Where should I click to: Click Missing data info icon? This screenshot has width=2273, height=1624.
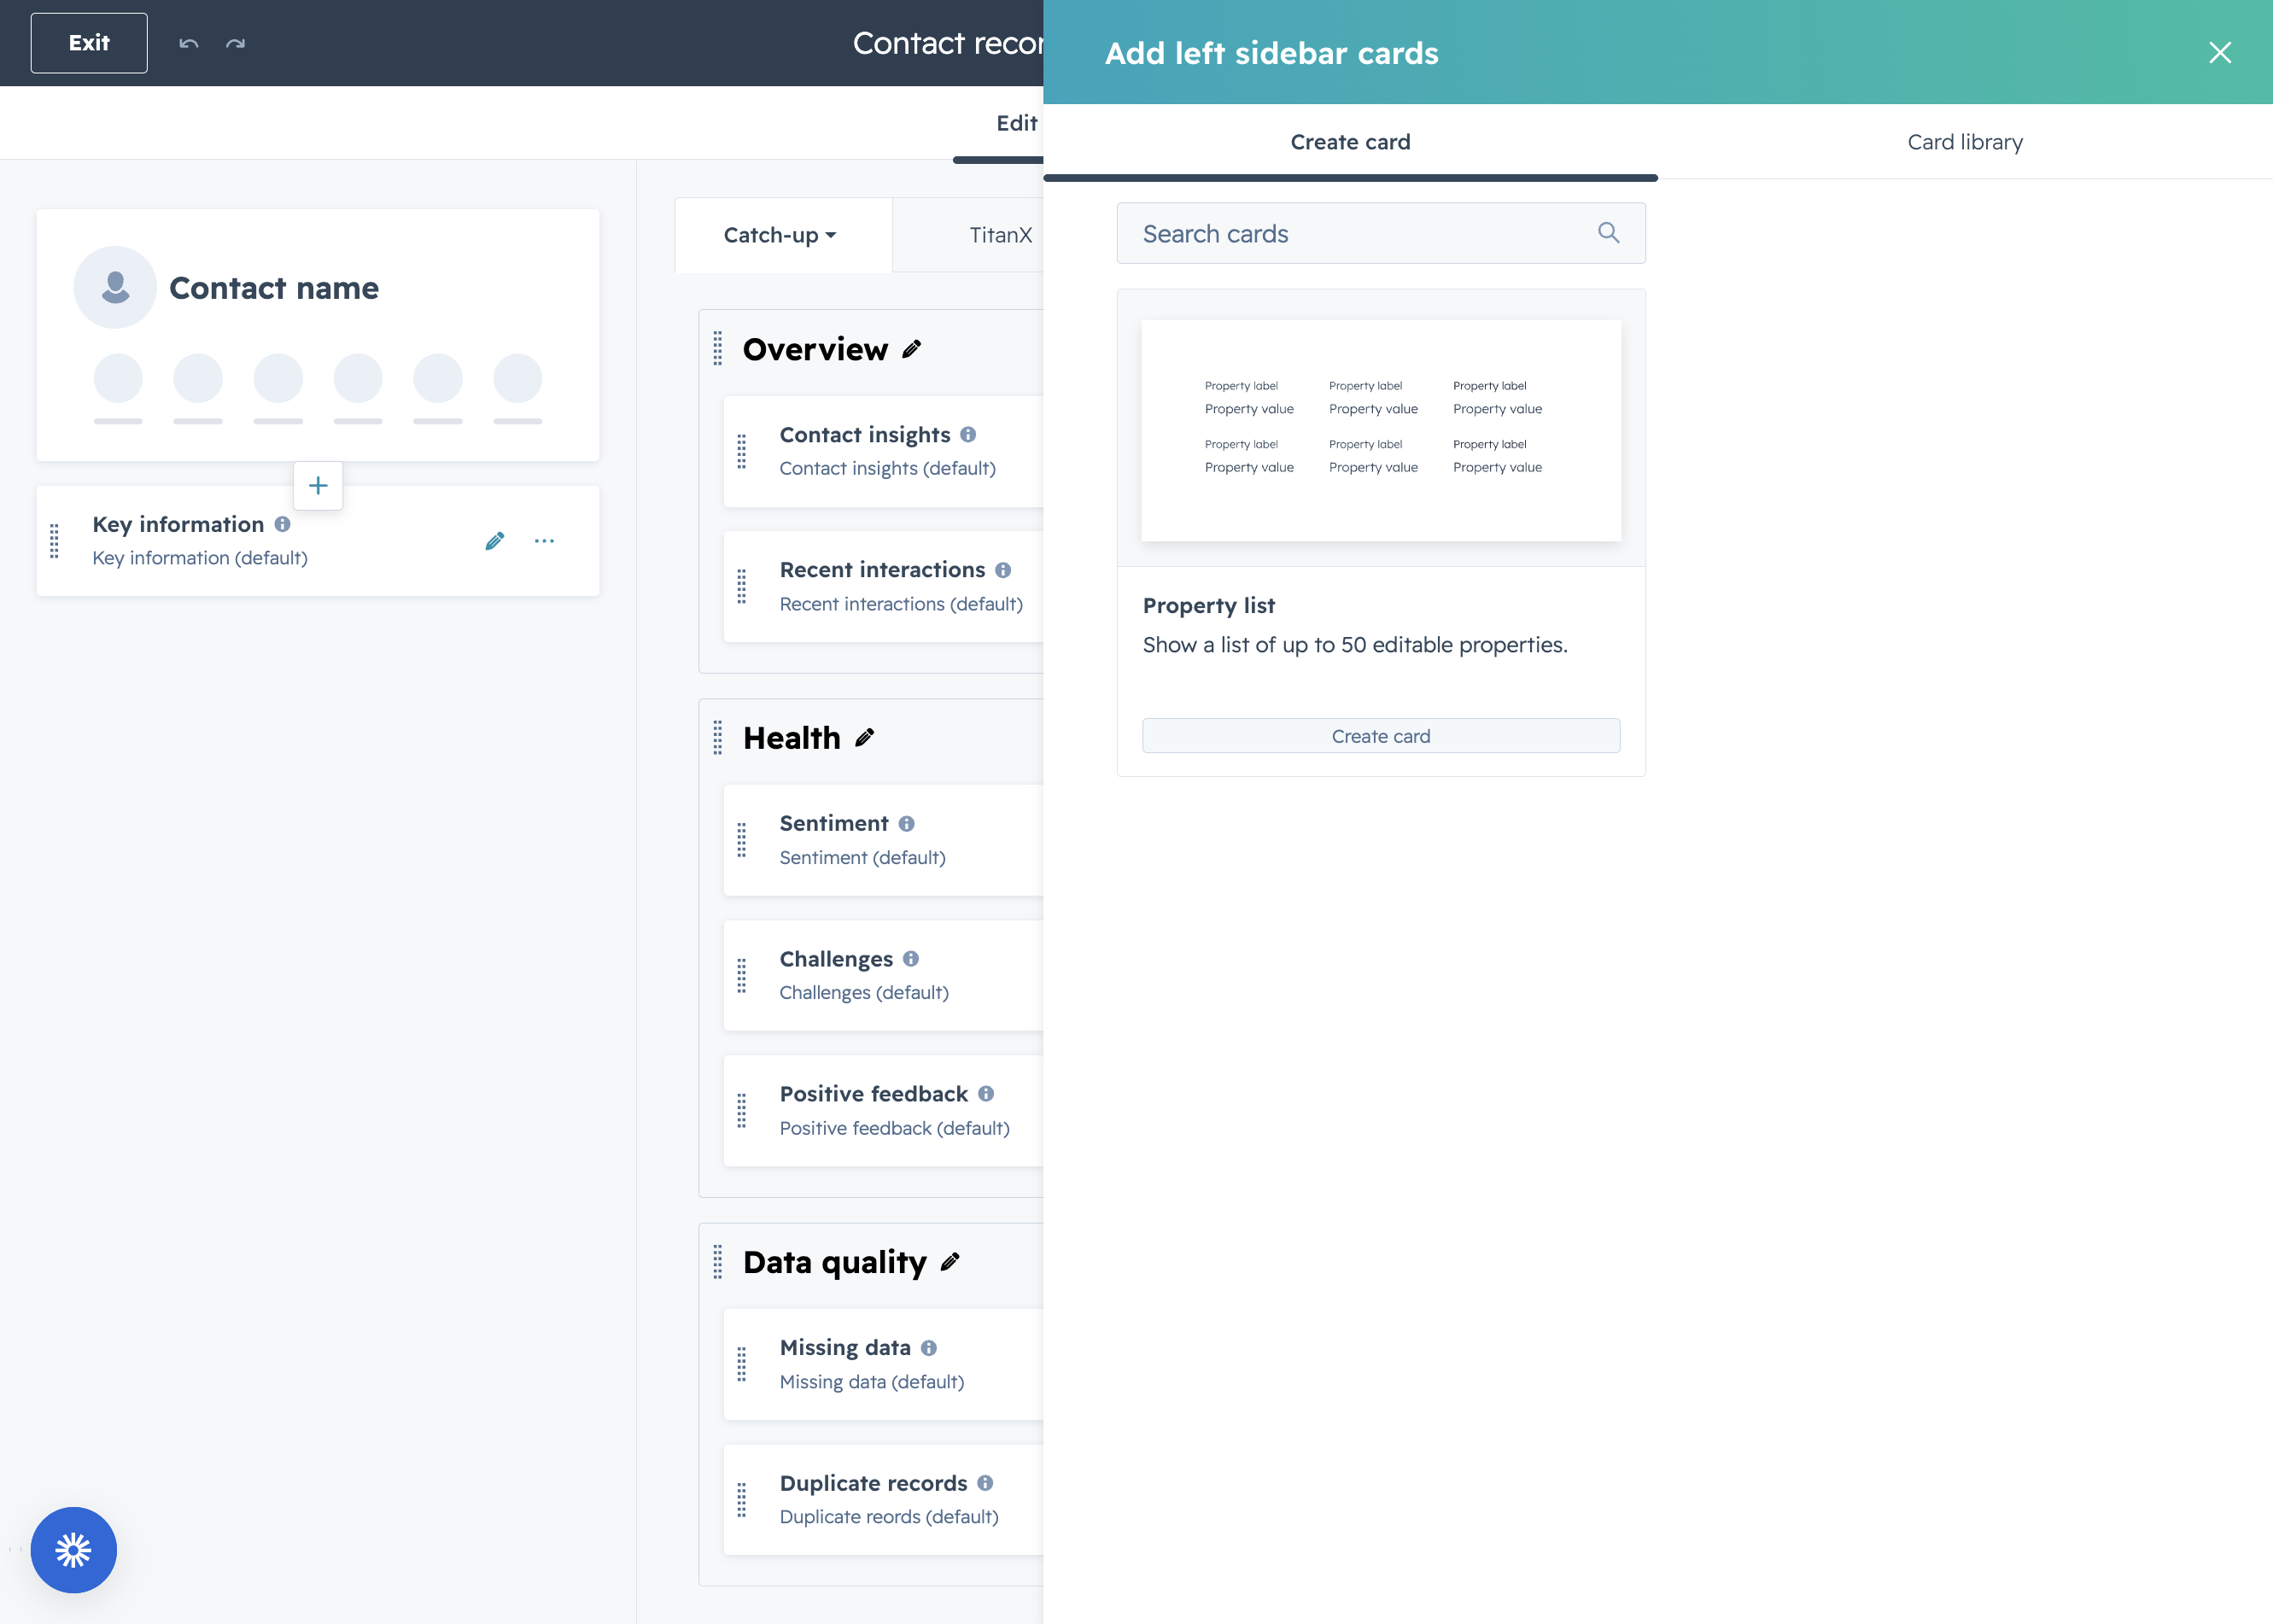929,1348
